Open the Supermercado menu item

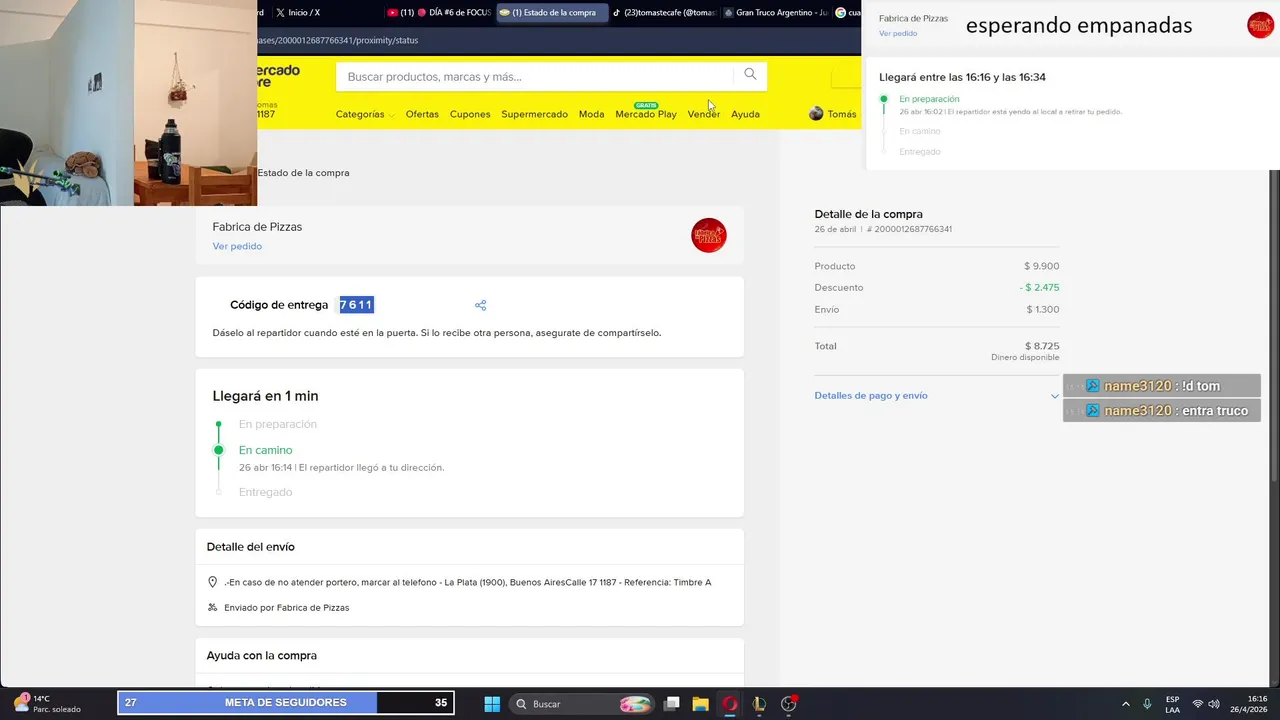tap(534, 114)
